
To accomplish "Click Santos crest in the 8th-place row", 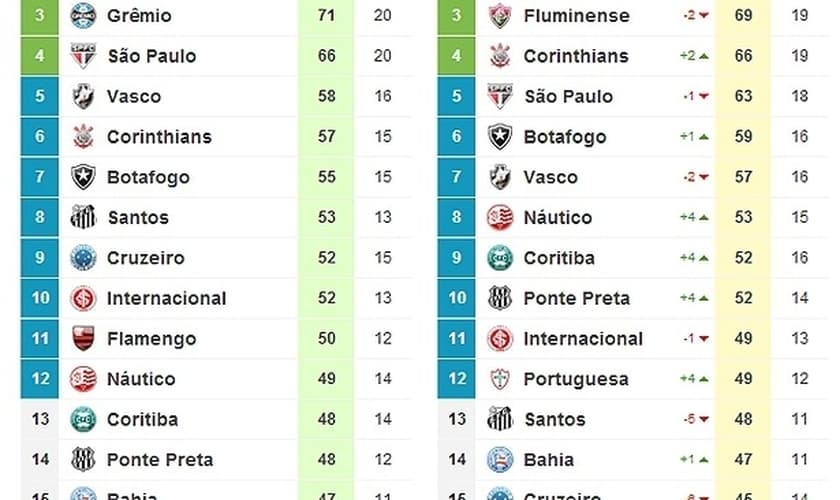I will click(83, 217).
